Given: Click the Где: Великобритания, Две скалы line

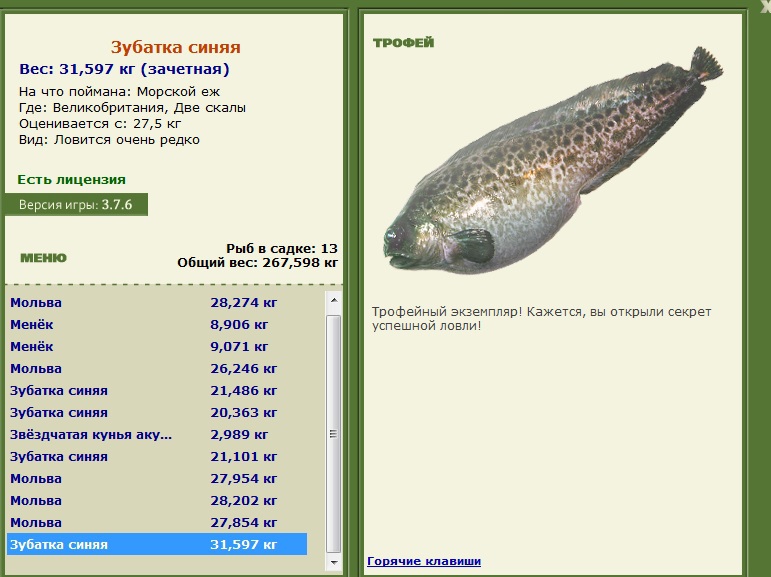Looking at the screenshot, I should 132,108.
